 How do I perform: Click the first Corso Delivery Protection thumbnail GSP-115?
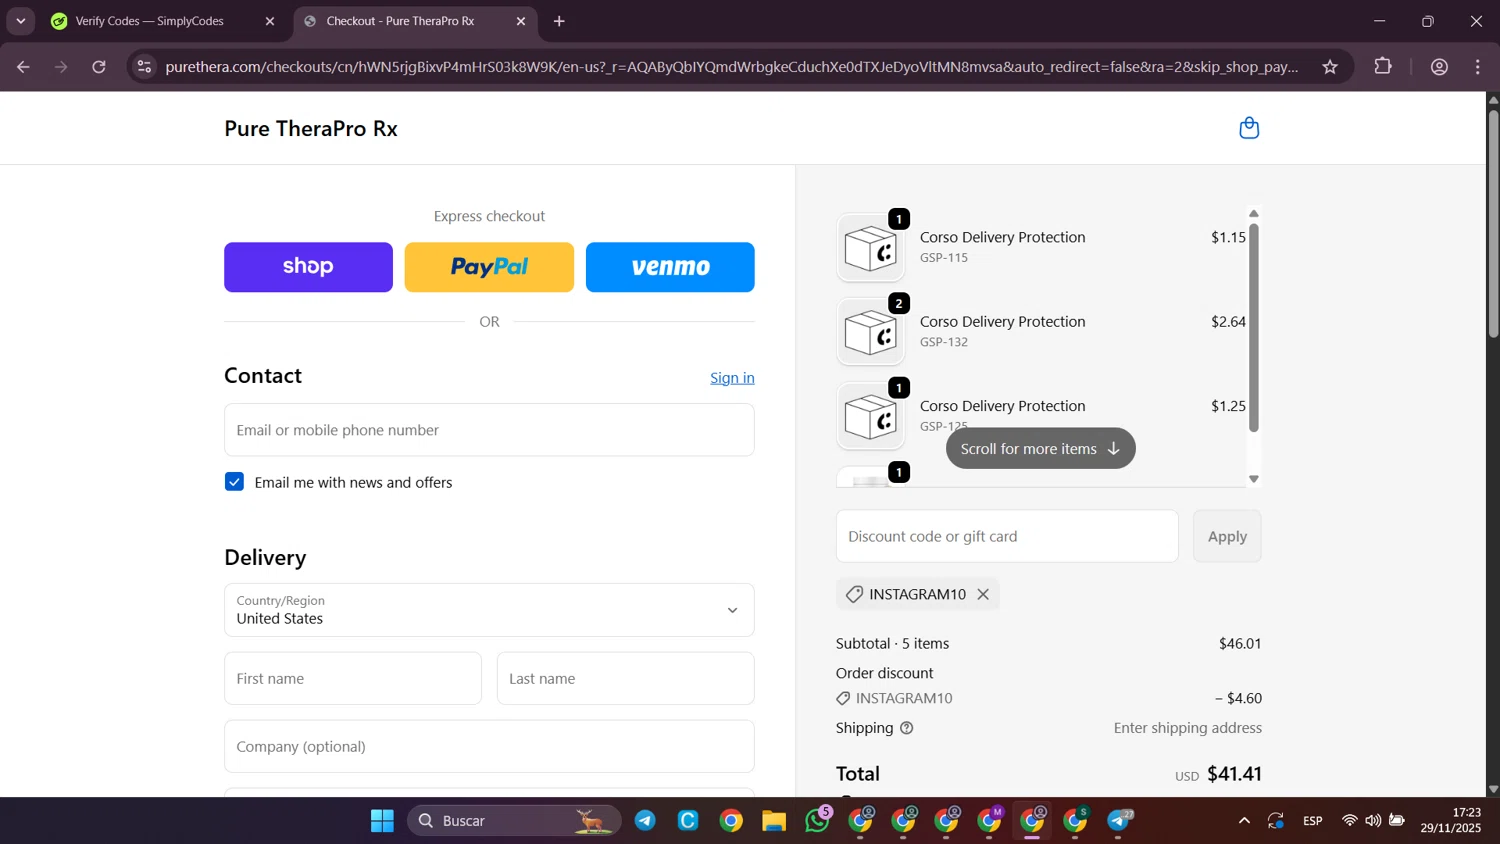(871, 248)
